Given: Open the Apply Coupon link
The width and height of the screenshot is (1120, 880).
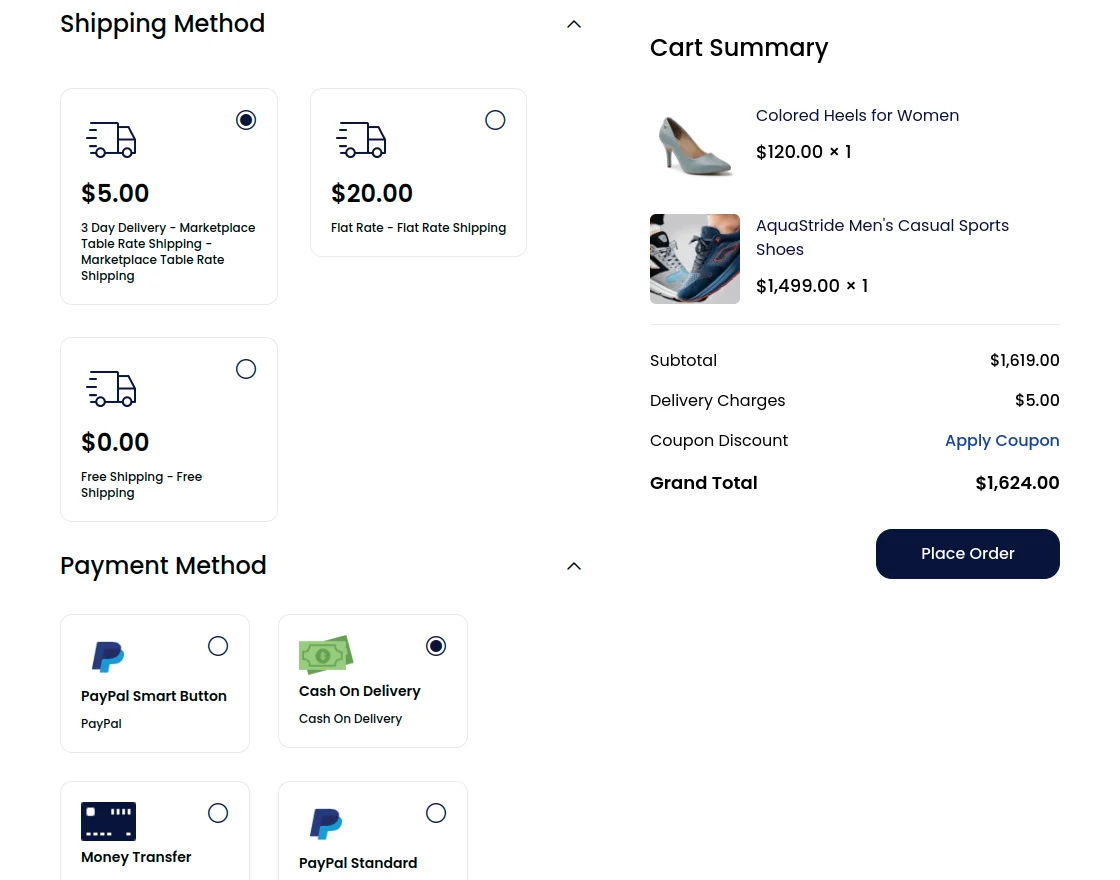Looking at the screenshot, I should (x=1002, y=440).
